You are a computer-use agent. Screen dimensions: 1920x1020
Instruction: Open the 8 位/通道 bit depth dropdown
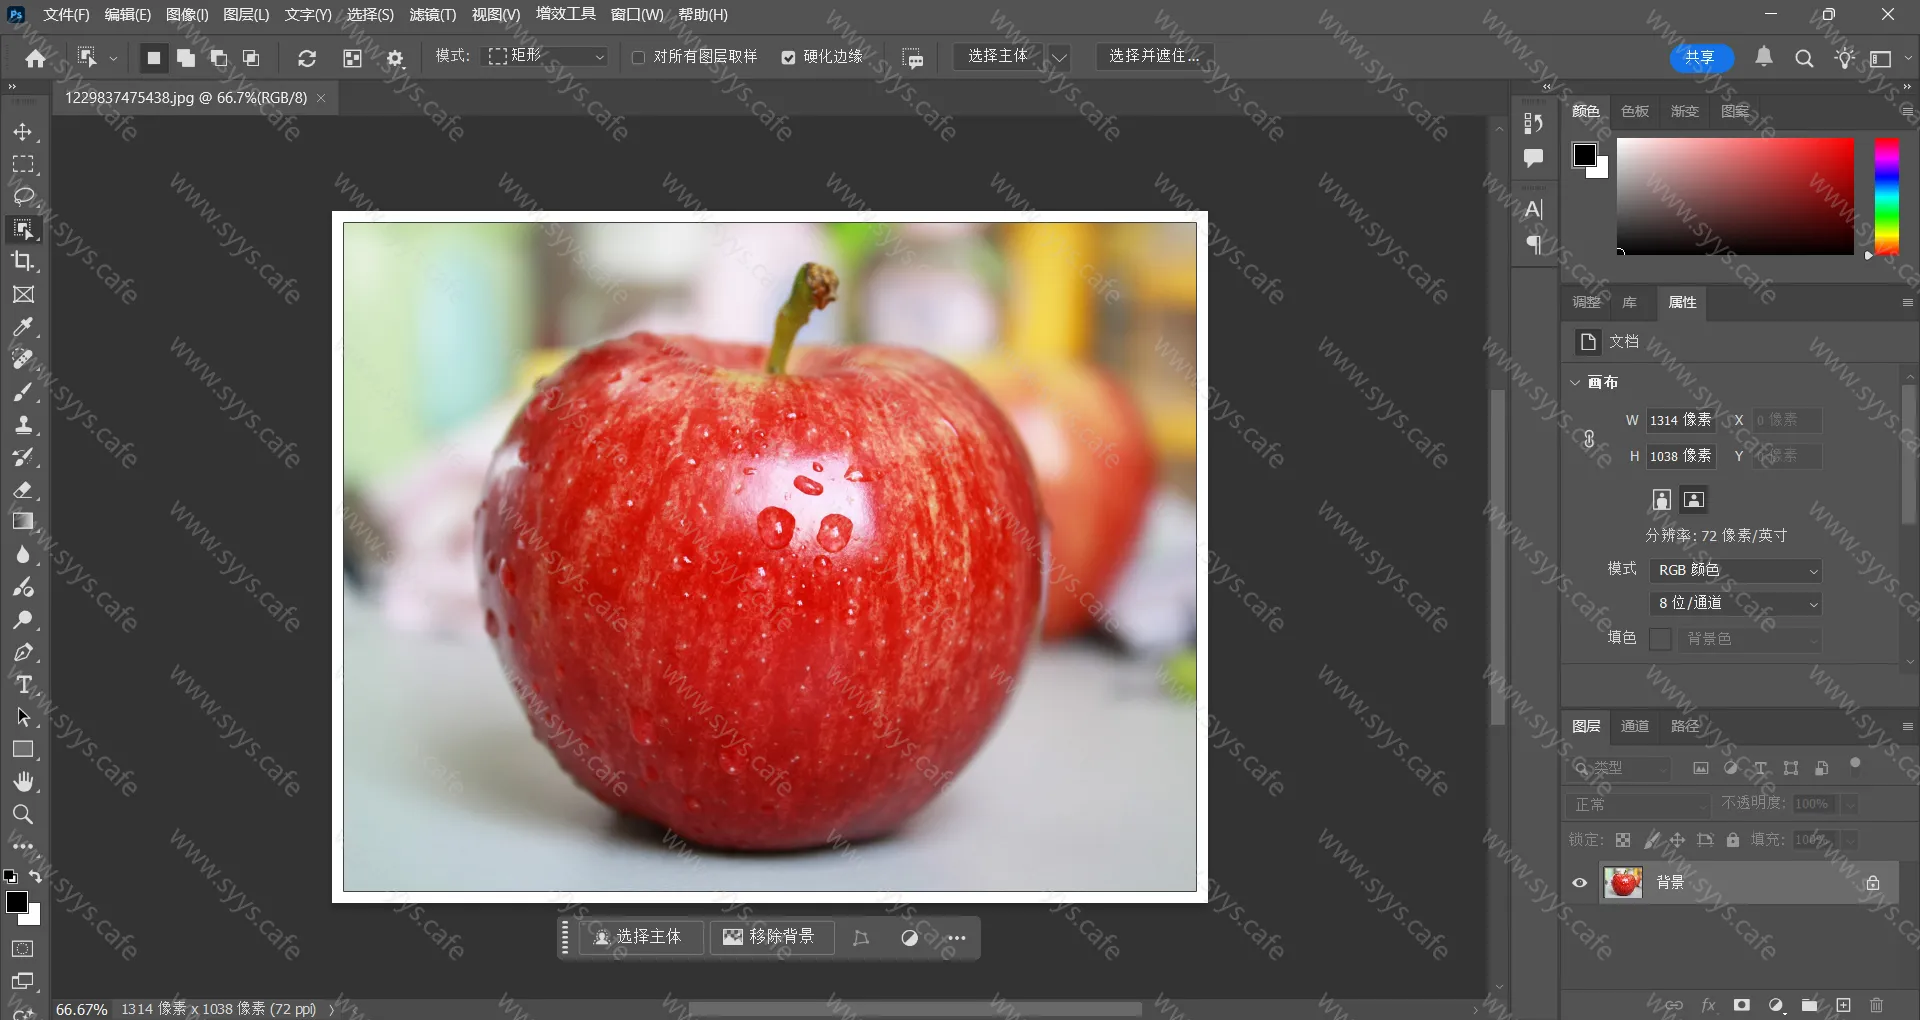click(x=1735, y=603)
